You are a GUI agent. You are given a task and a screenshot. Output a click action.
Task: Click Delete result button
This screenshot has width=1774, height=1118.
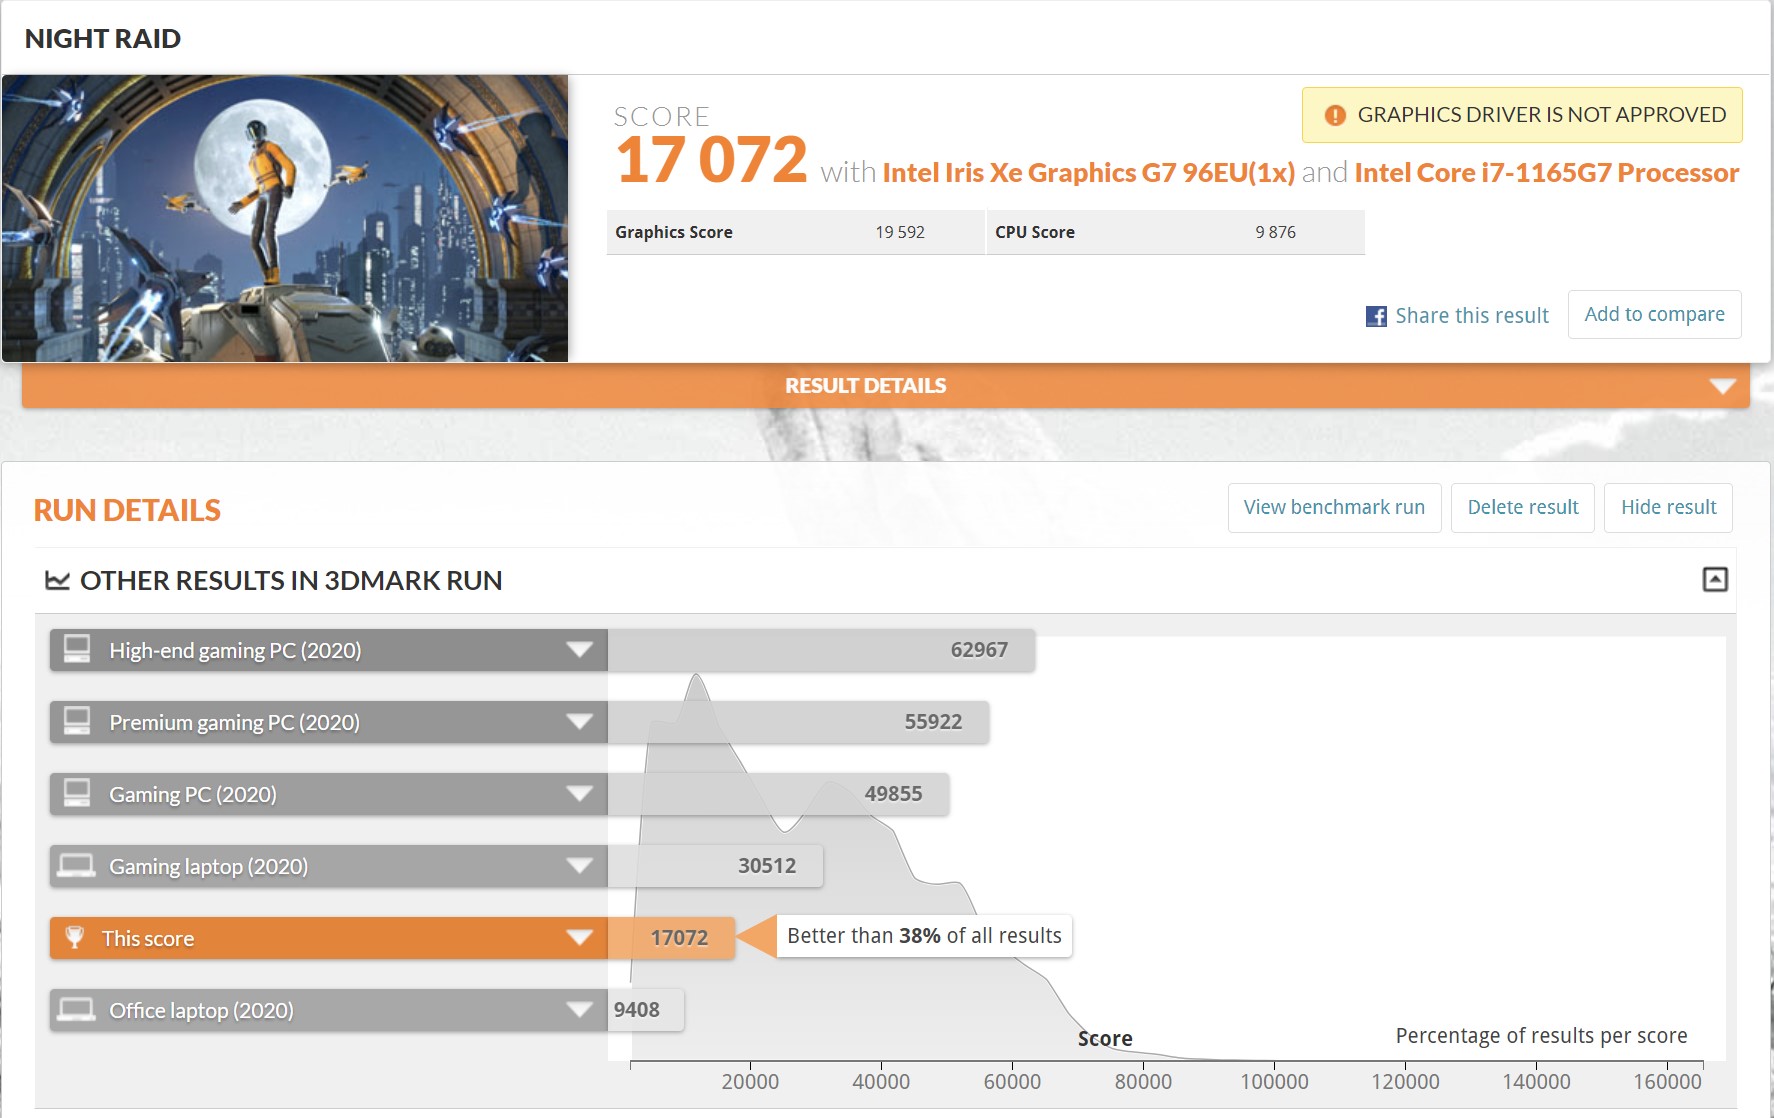[x=1523, y=507]
